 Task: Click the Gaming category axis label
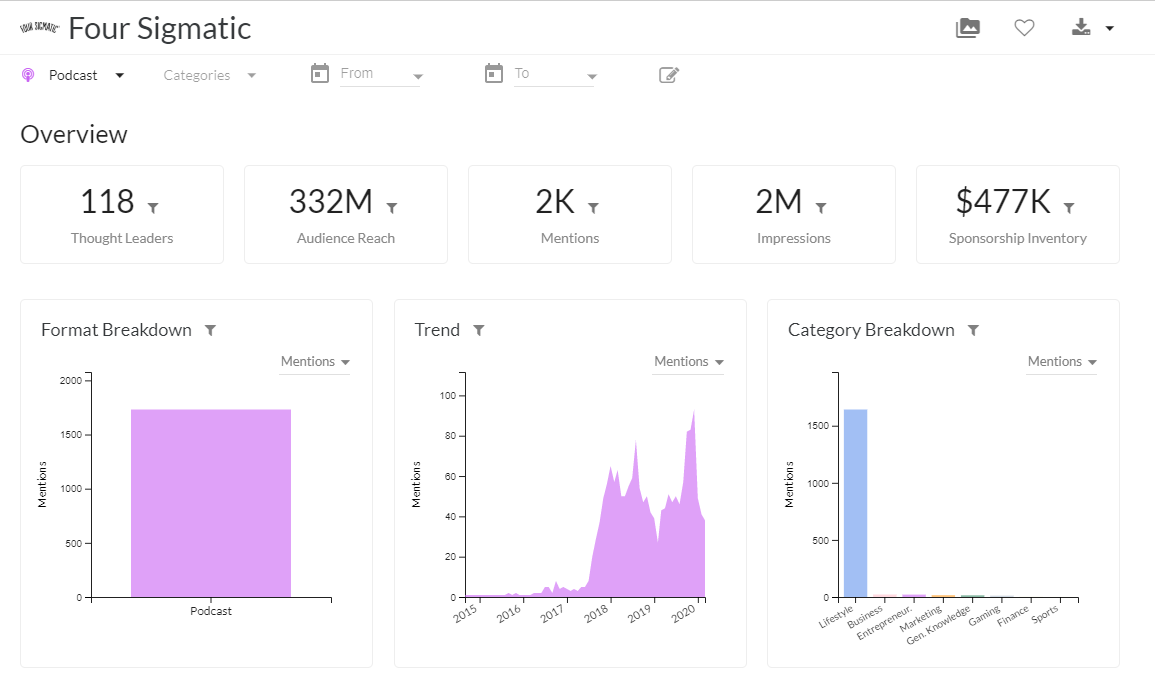coord(984,616)
